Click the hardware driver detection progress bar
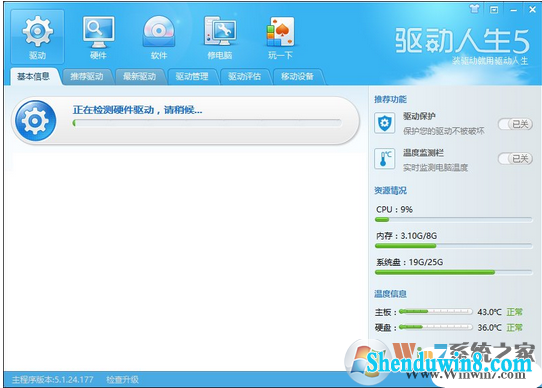 207,123
